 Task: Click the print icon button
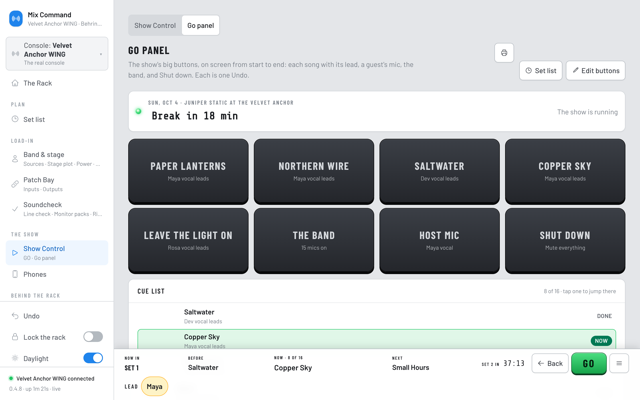pos(504,53)
